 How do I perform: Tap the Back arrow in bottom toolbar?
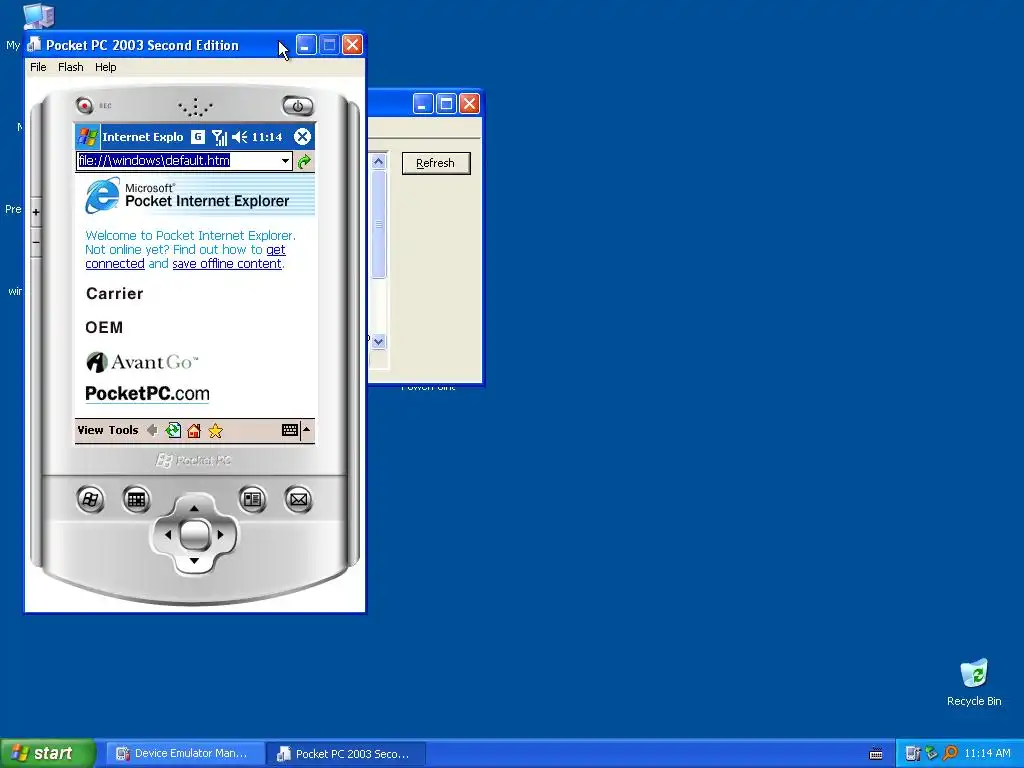point(152,430)
